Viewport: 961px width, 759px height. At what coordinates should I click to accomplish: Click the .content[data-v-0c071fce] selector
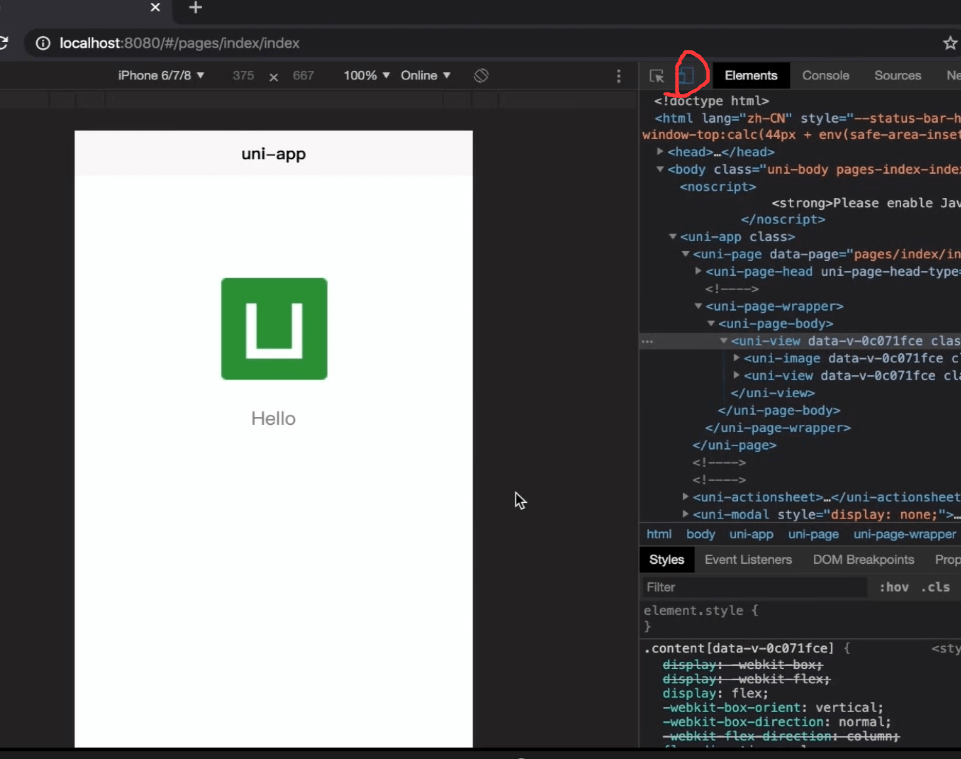[x=739, y=648]
